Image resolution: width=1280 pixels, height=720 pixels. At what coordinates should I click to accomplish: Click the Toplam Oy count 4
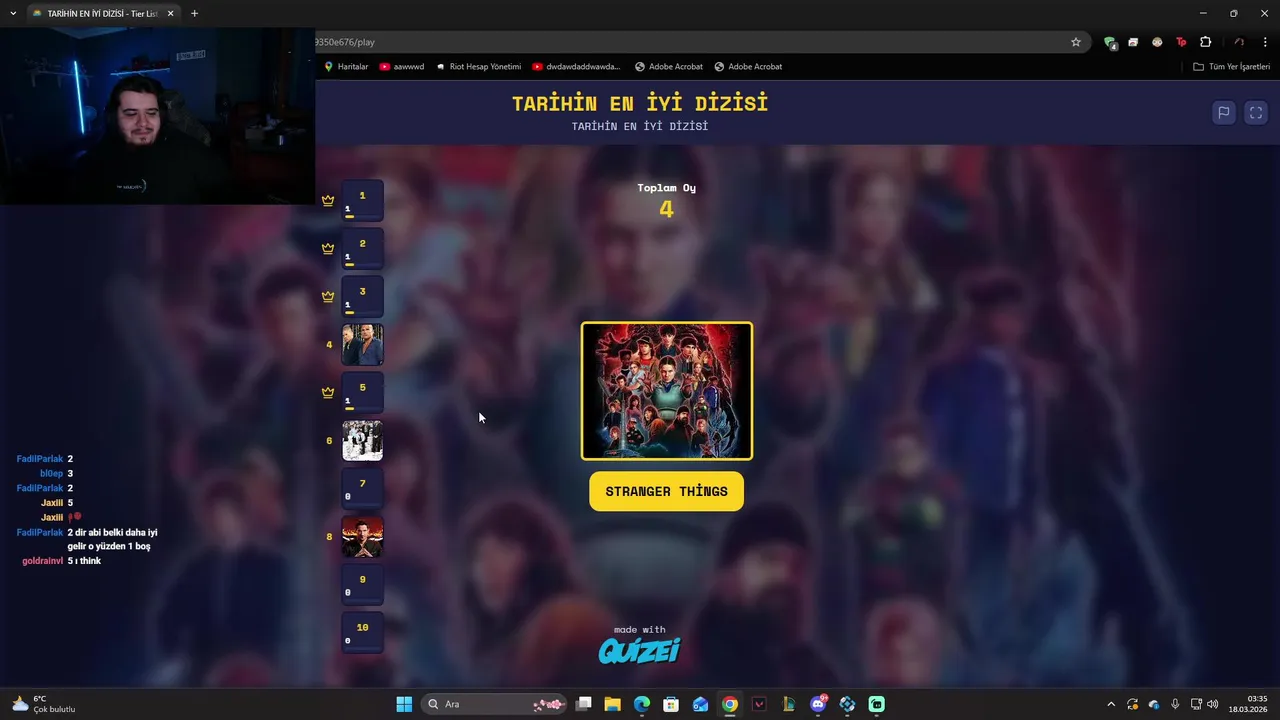click(667, 209)
